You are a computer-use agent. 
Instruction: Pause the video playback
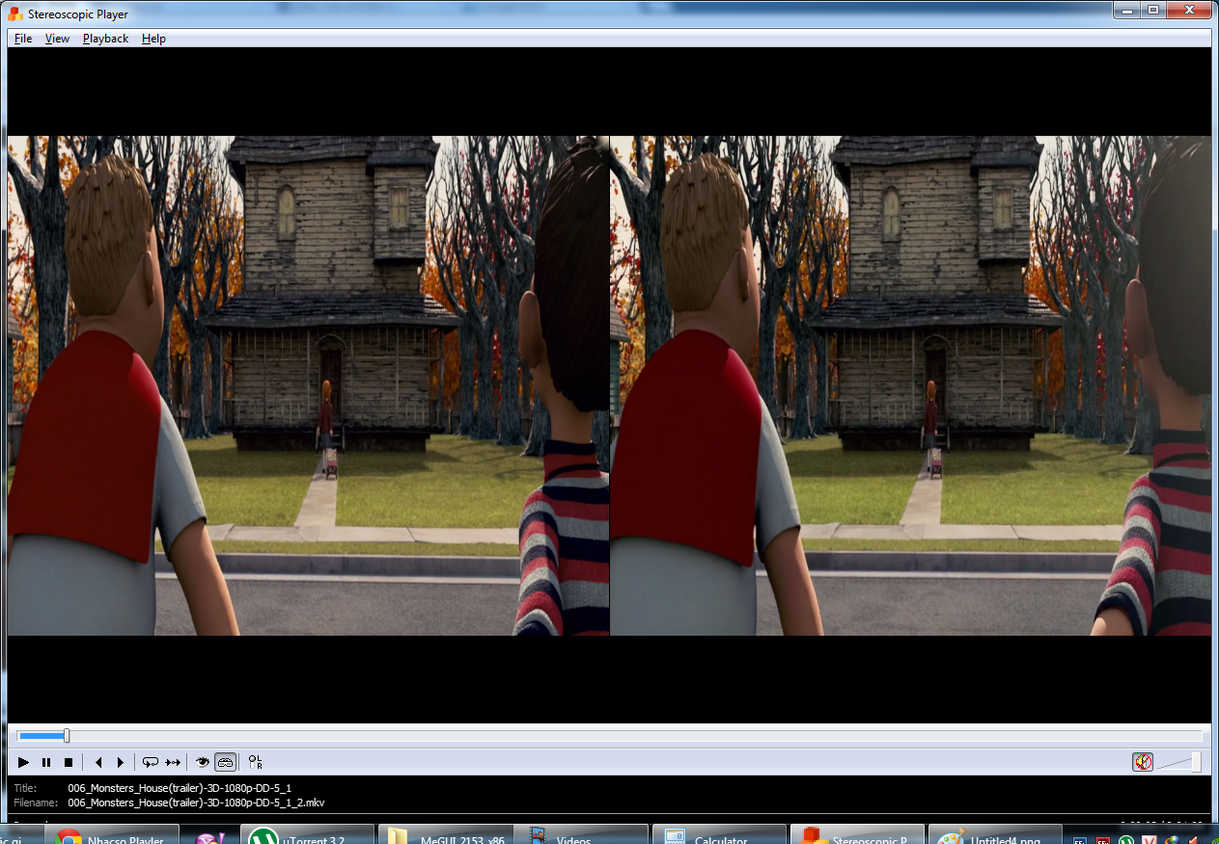(x=46, y=762)
